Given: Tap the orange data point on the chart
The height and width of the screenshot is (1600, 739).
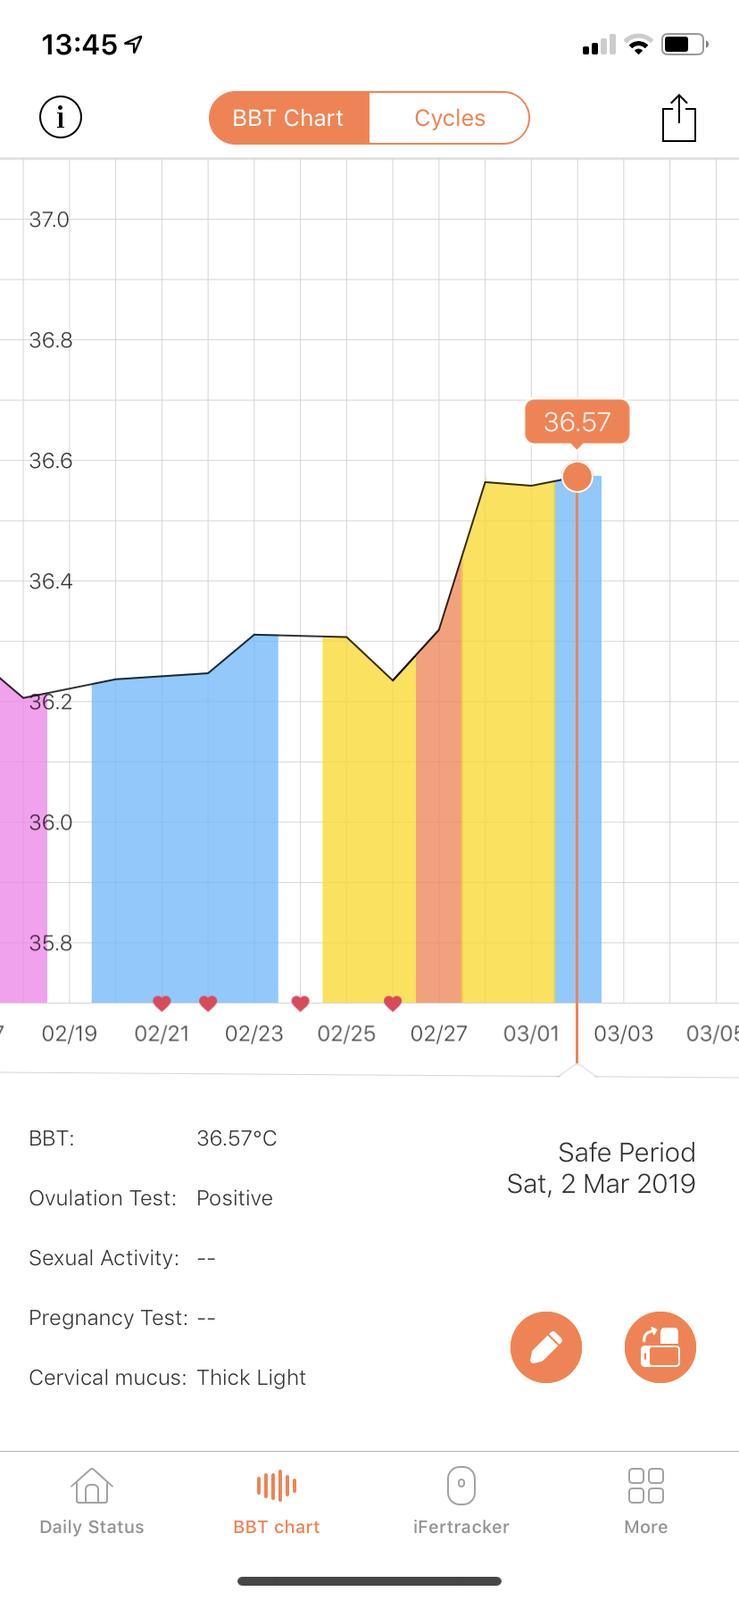Looking at the screenshot, I should click(577, 477).
